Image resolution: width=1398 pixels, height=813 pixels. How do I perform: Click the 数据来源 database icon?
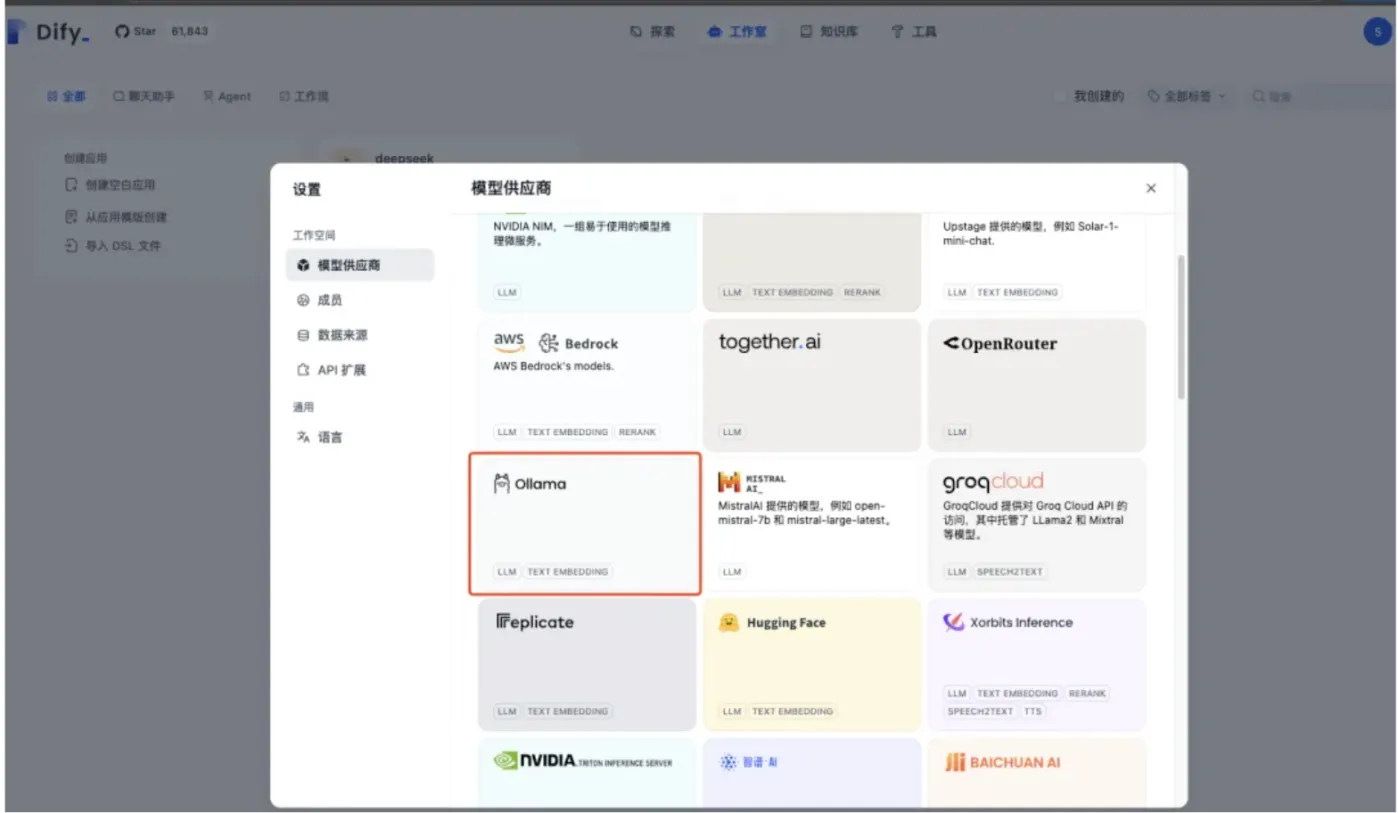point(303,335)
